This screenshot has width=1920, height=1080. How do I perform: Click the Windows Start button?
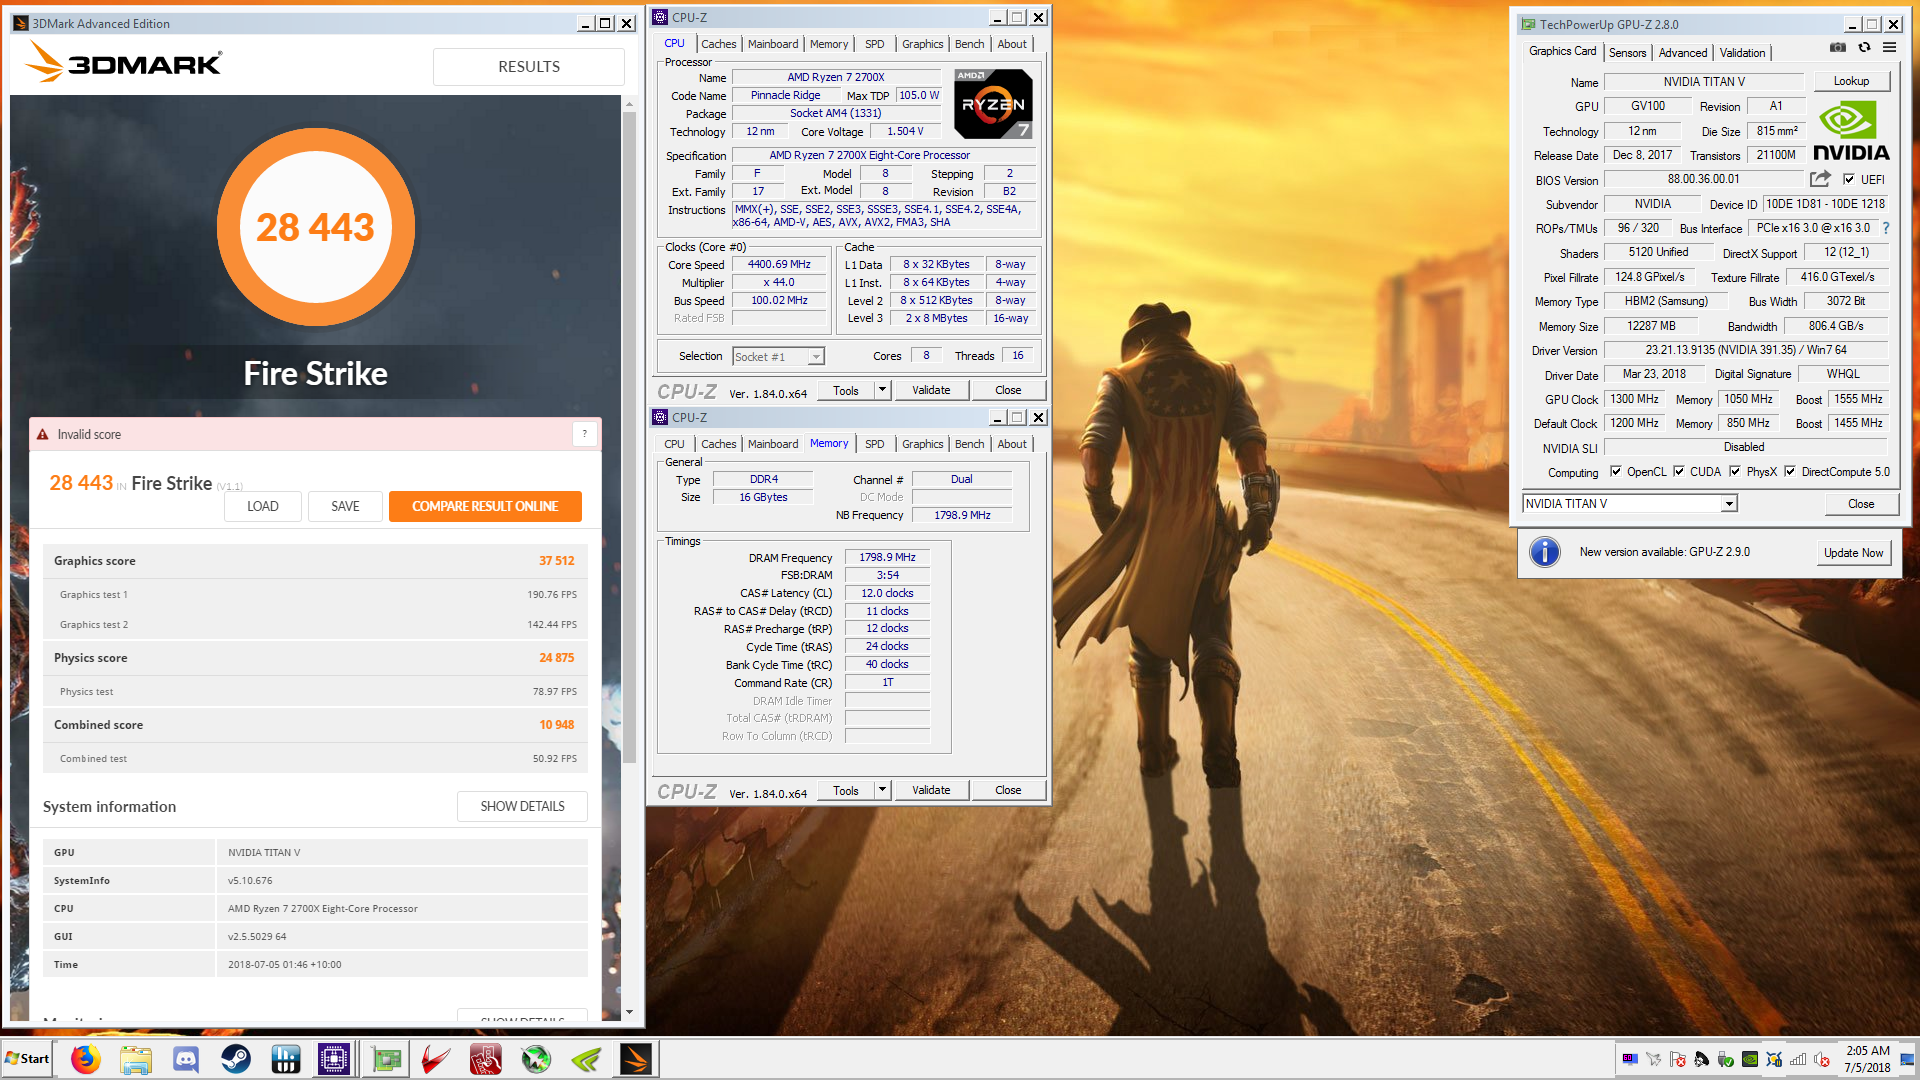[27, 1059]
